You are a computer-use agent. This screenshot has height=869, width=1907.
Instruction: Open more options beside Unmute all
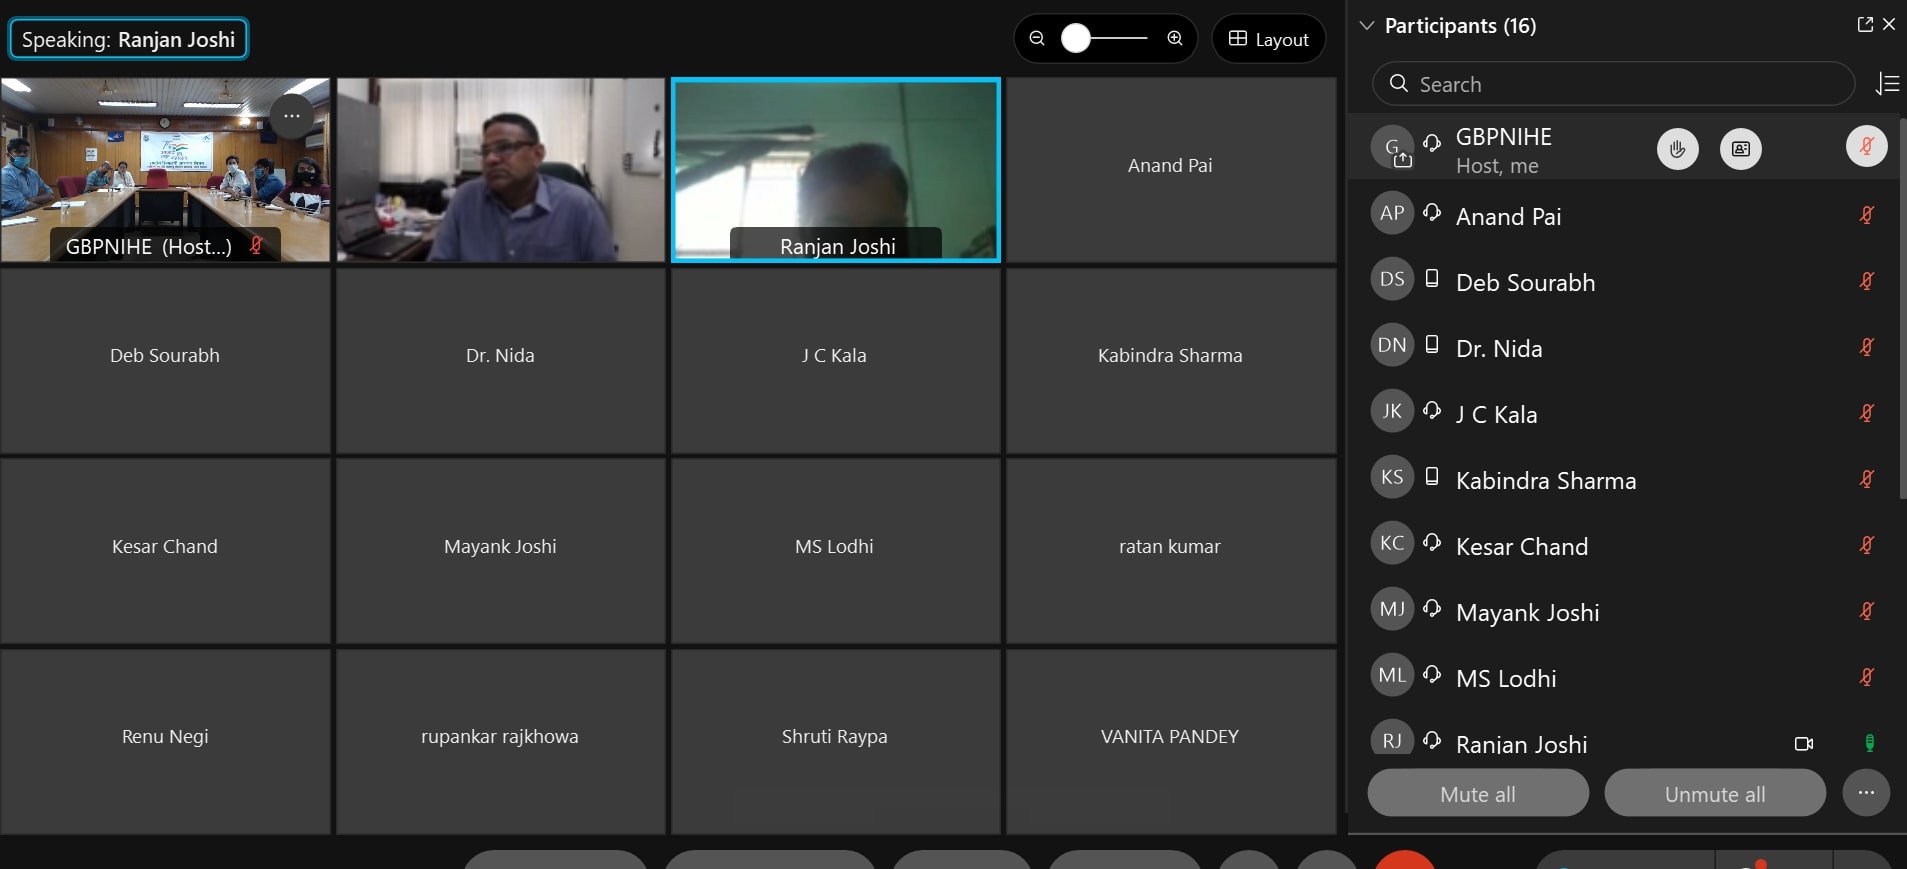pos(1865,793)
